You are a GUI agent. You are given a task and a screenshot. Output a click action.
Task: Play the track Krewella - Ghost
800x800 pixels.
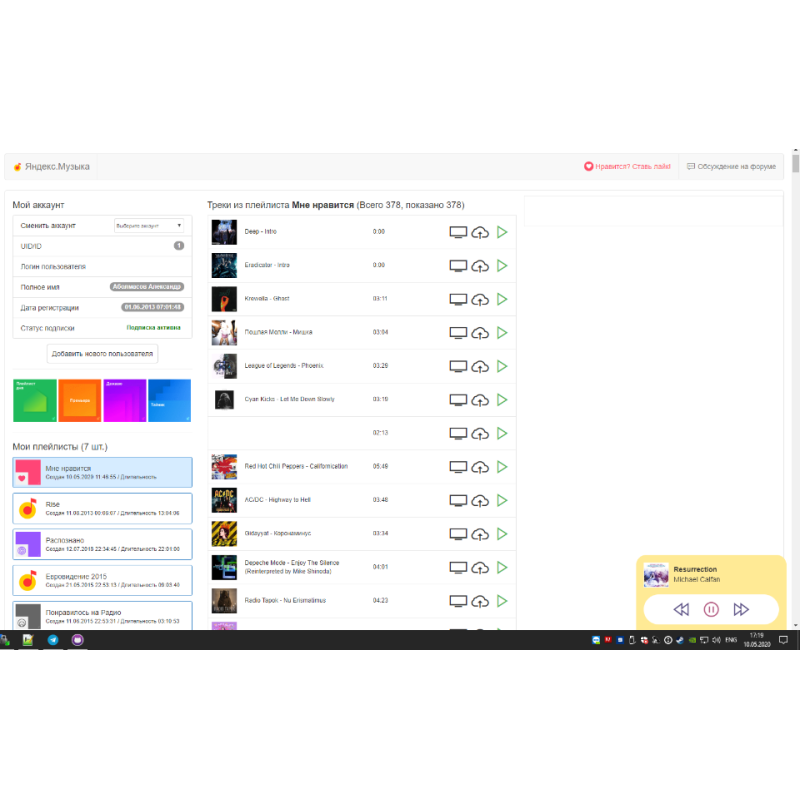tap(502, 299)
